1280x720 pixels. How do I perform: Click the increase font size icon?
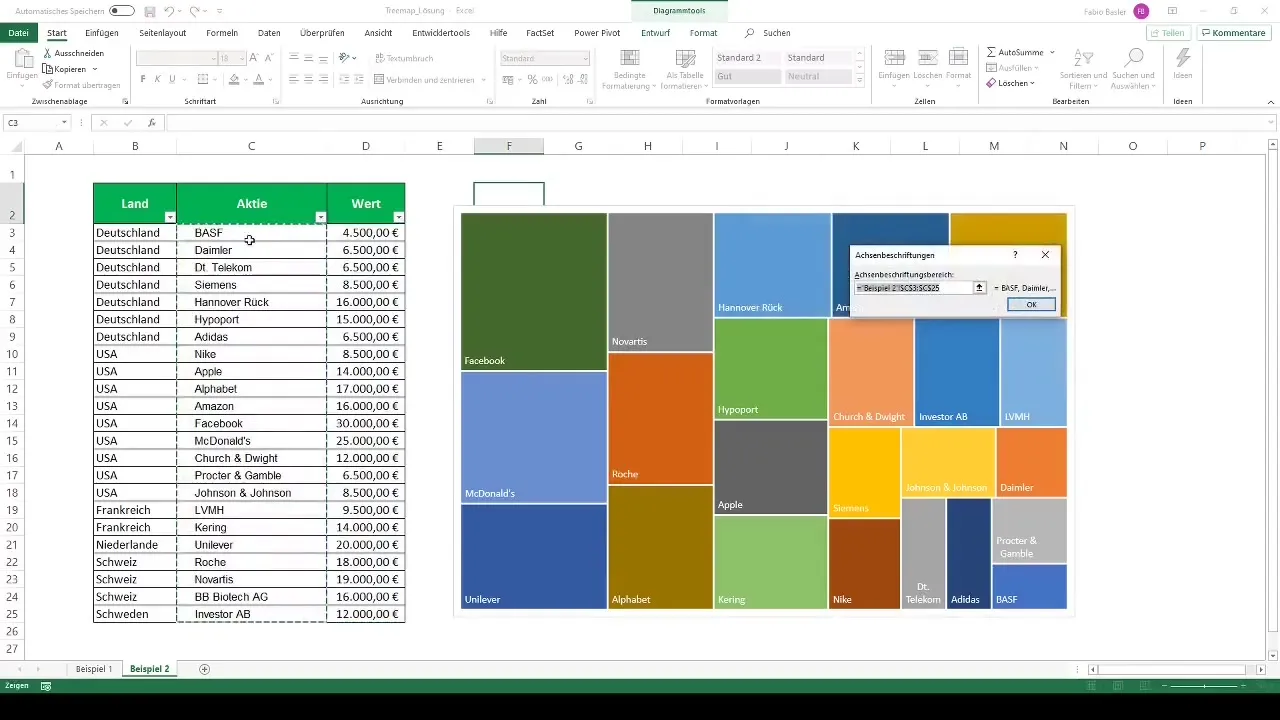[254, 58]
